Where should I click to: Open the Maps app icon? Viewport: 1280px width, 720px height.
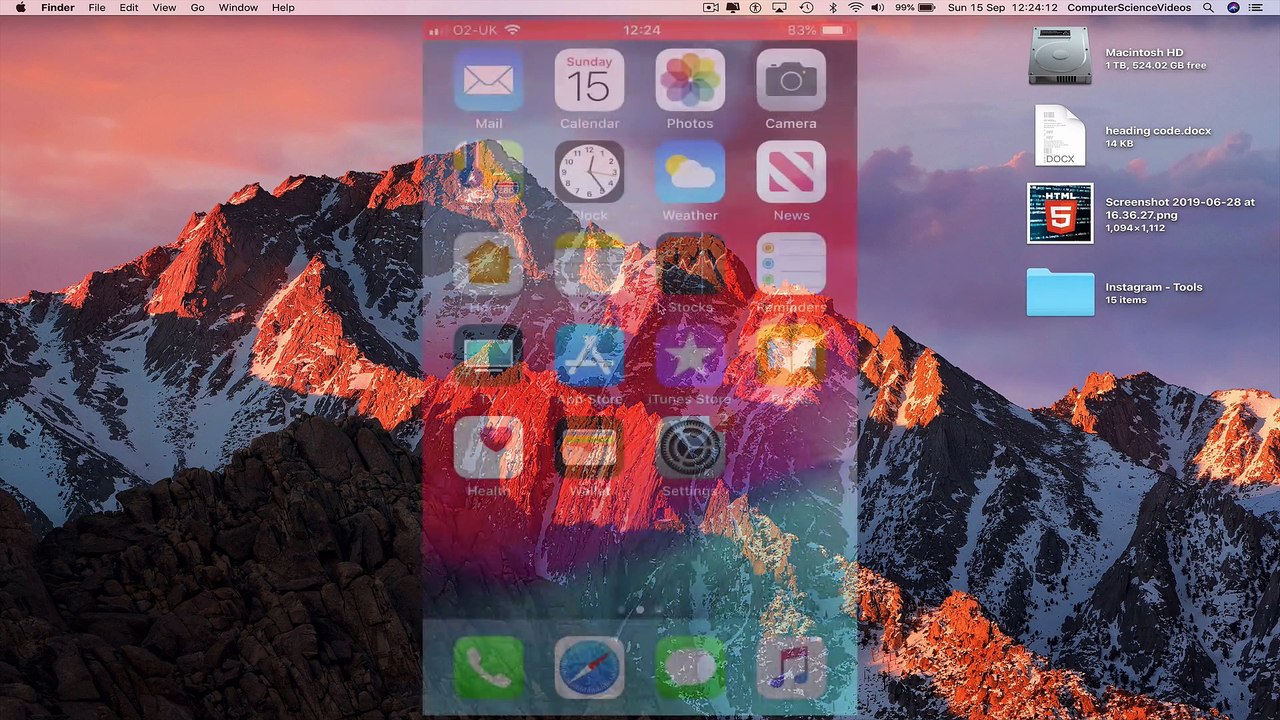488,172
